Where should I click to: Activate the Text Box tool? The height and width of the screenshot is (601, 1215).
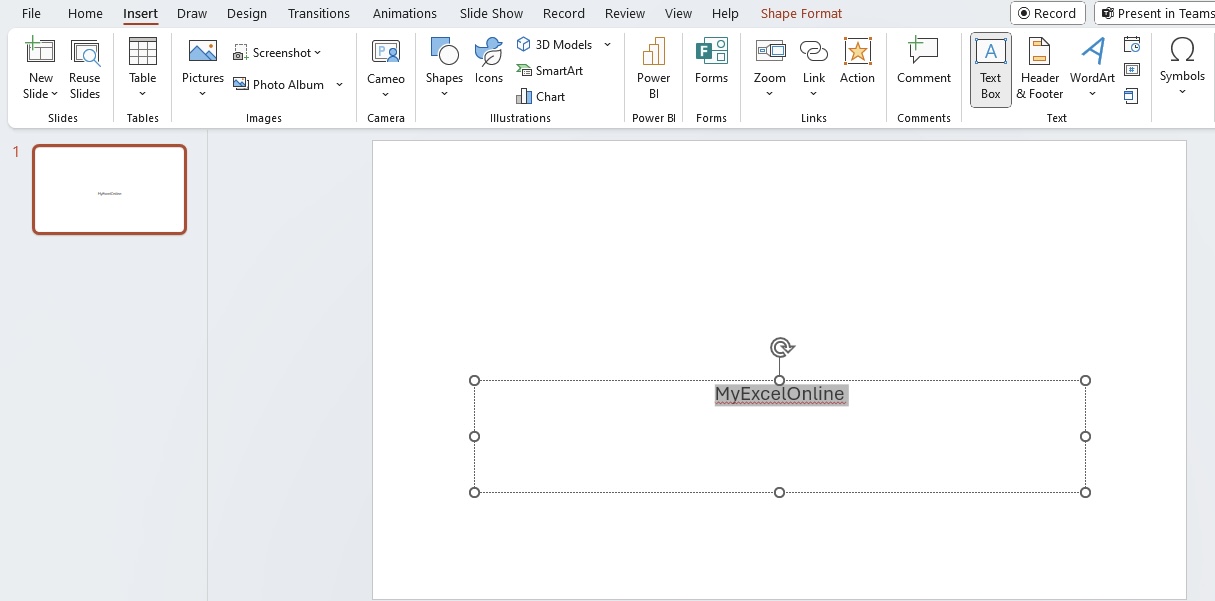click(990, 70)
